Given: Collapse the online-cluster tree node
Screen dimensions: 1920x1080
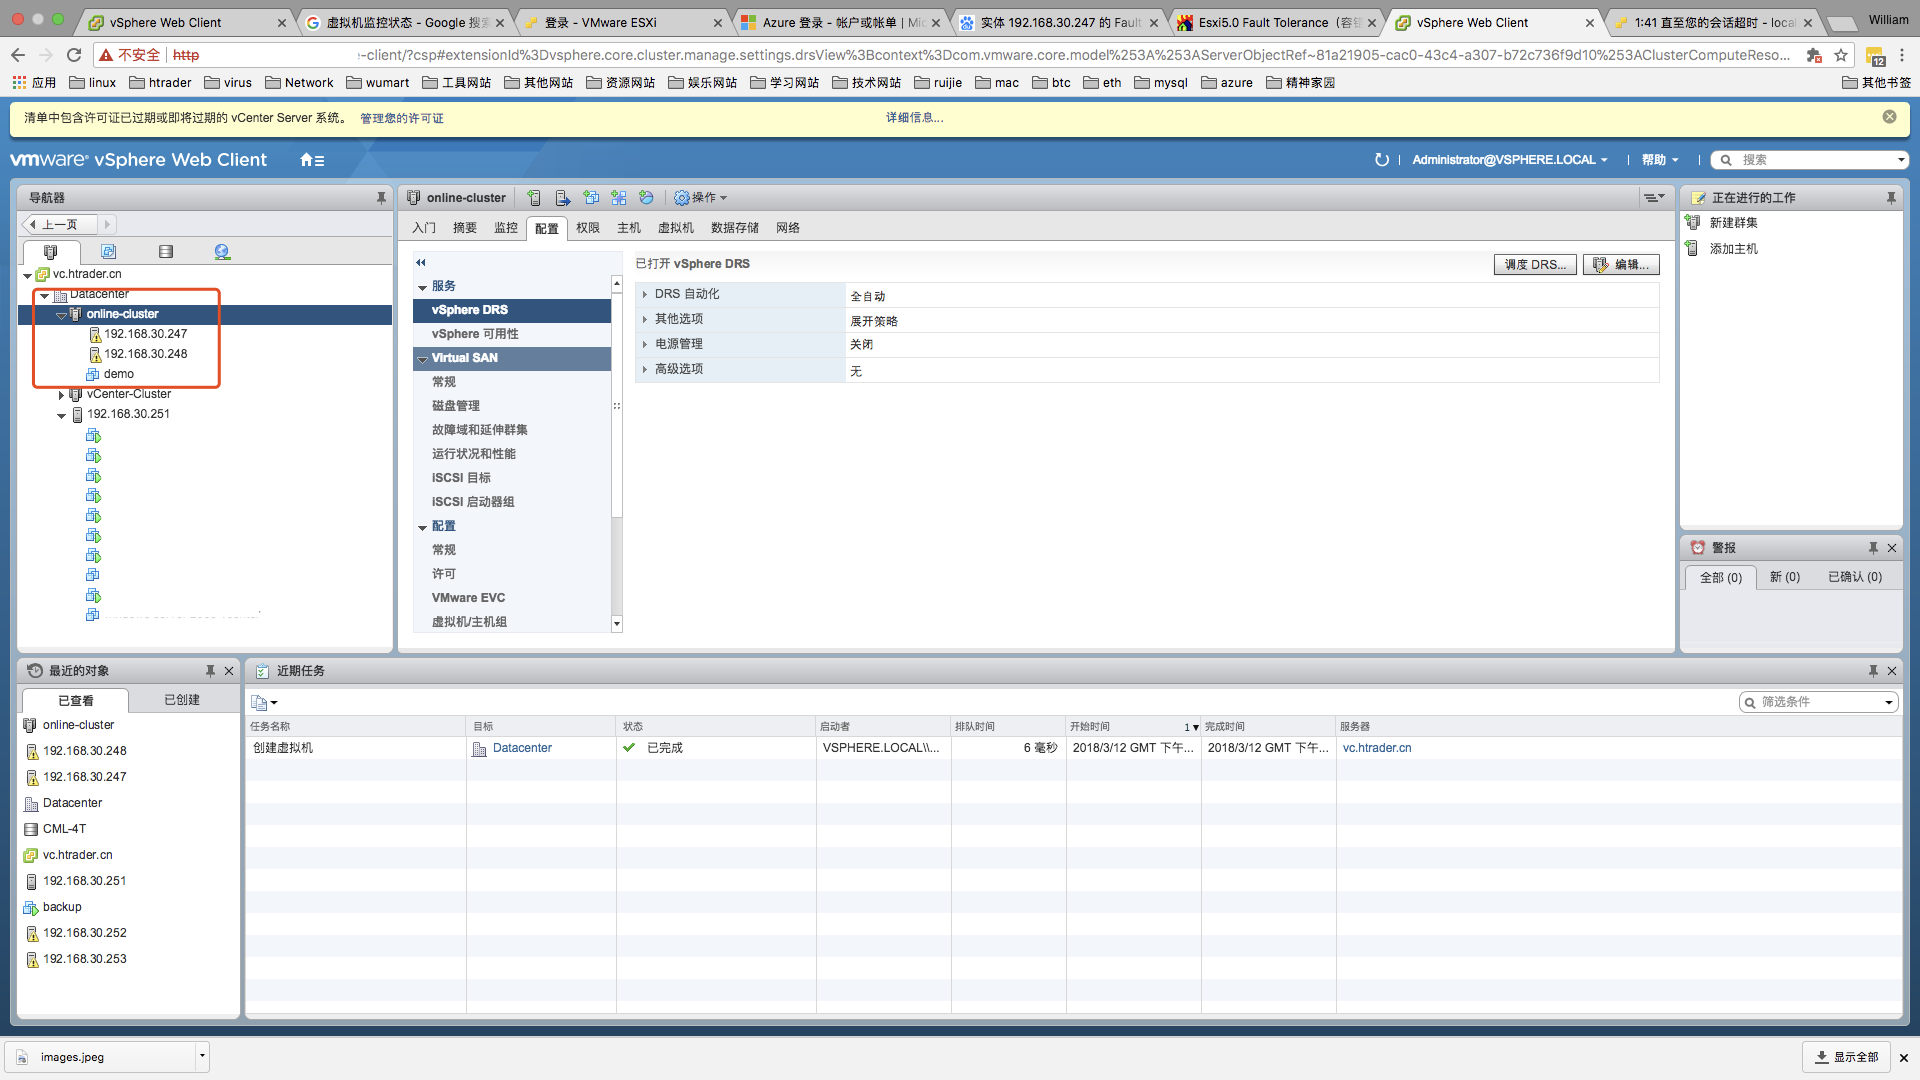Looking at the screenshot, I should coord(62,315).
